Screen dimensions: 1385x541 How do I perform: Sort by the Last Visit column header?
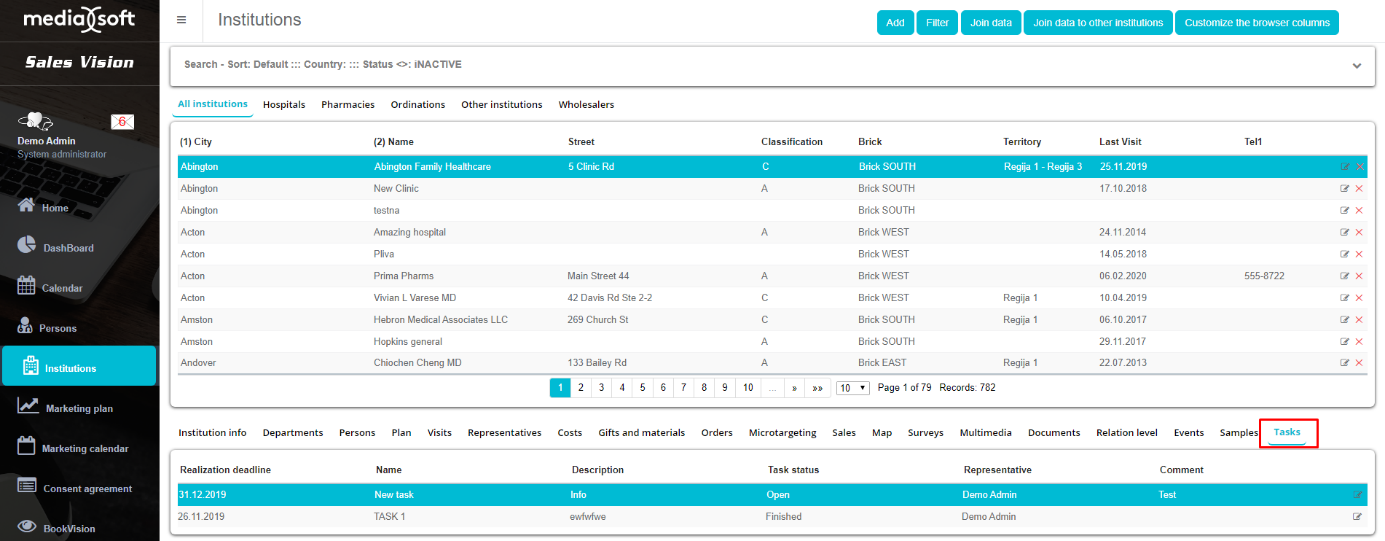(x=1120, y=142)
